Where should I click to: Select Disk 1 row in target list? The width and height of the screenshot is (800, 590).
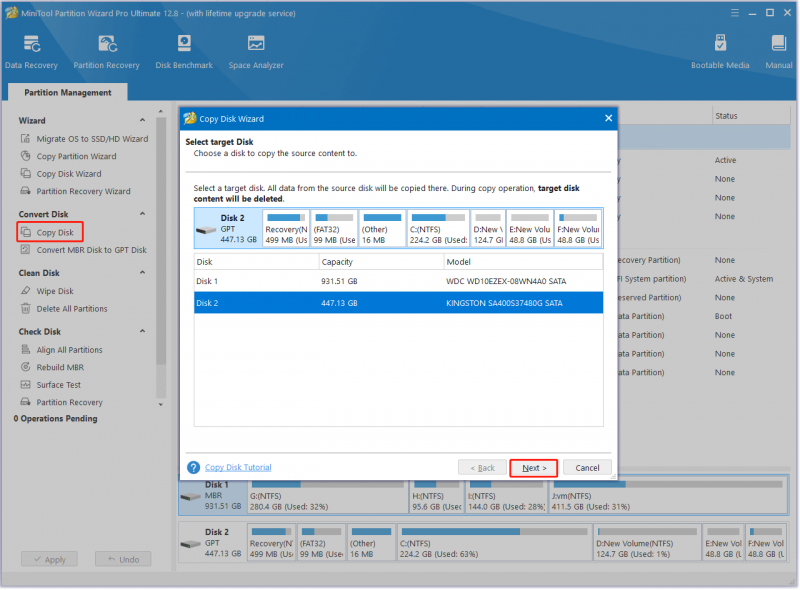[x=398, y=281]
